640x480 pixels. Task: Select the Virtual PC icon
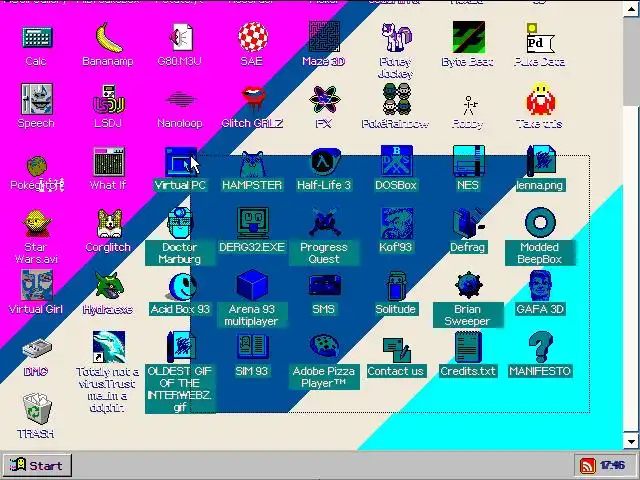click(x=180, y=162)
